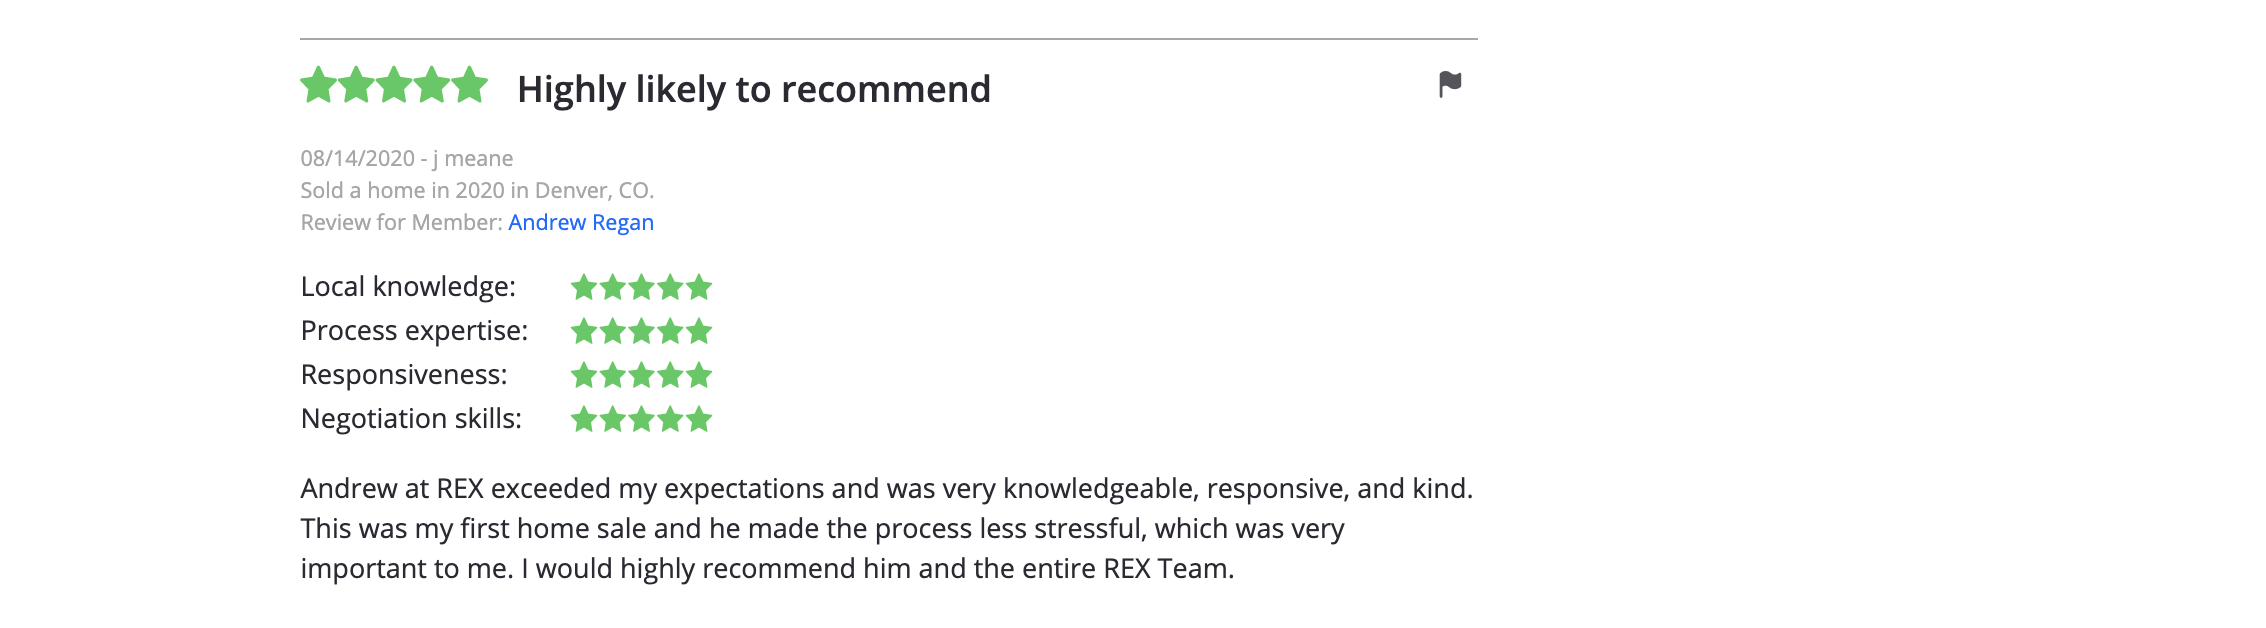This screenshot has height=628, width=2266.
Task: Click the fifth star of the overall rating
Action: point(469,86)
